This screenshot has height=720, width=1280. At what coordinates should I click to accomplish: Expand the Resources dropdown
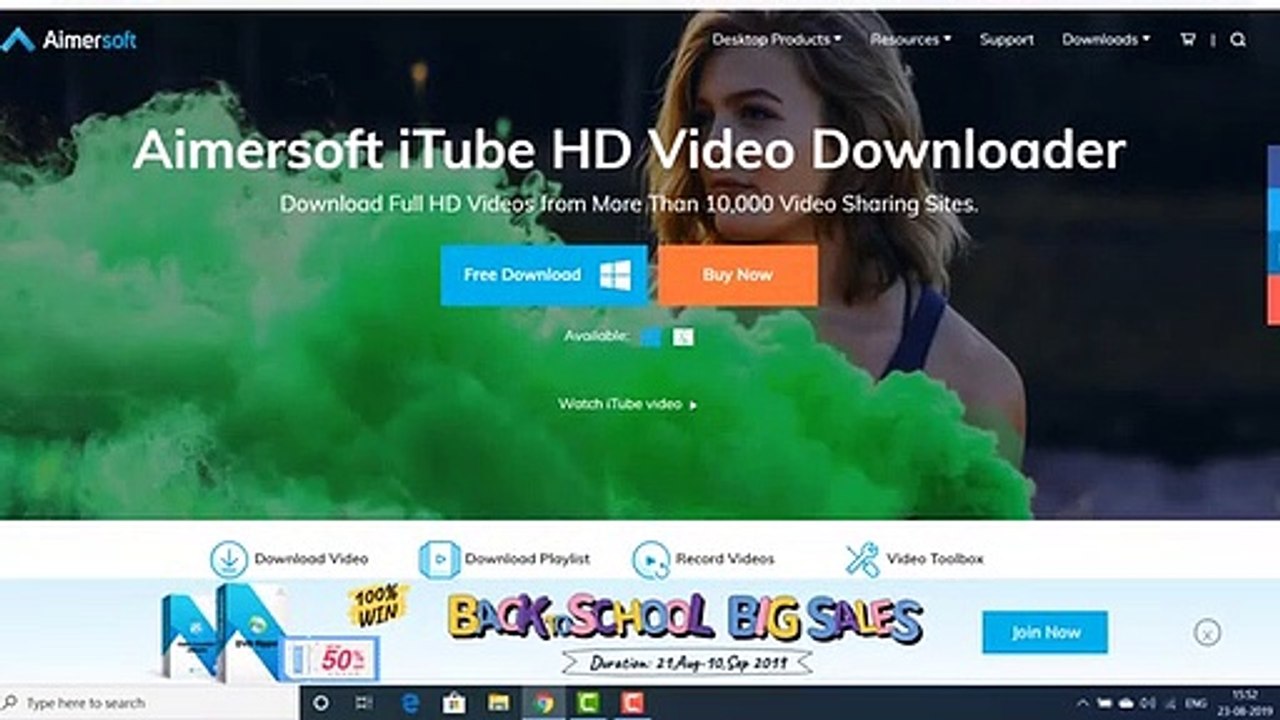(910, 39)
